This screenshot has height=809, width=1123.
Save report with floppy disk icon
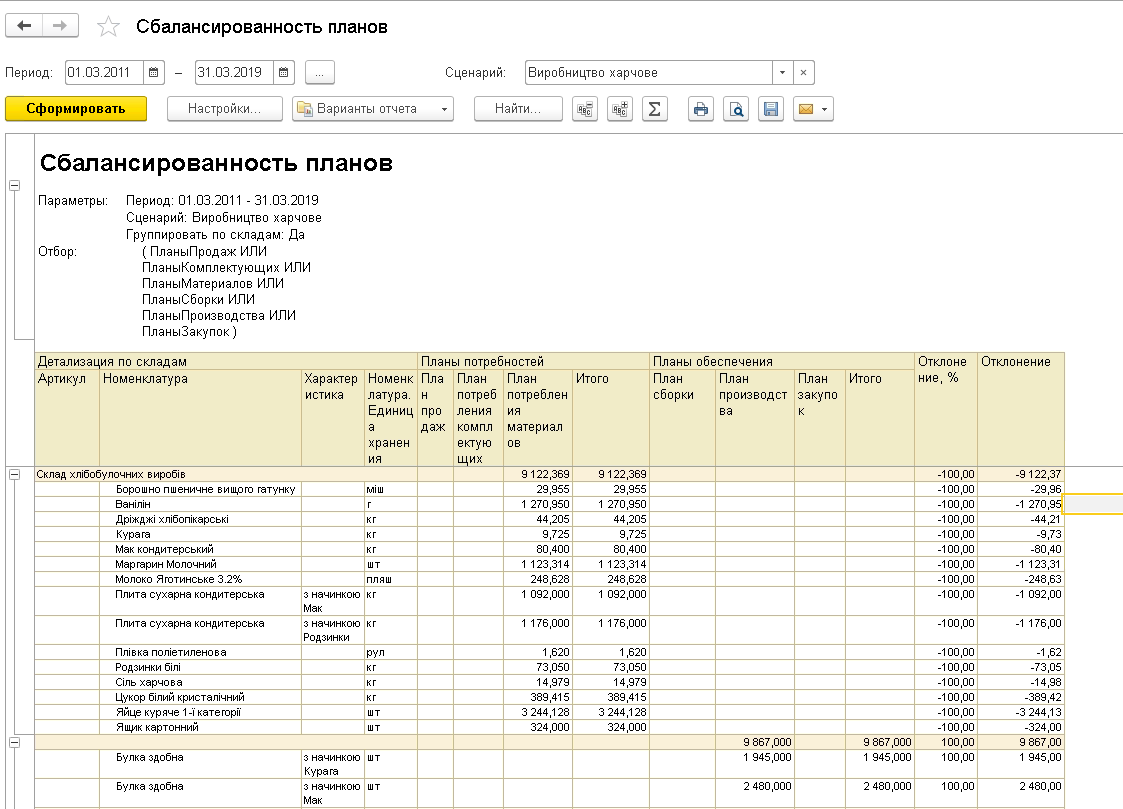point(771,109)
